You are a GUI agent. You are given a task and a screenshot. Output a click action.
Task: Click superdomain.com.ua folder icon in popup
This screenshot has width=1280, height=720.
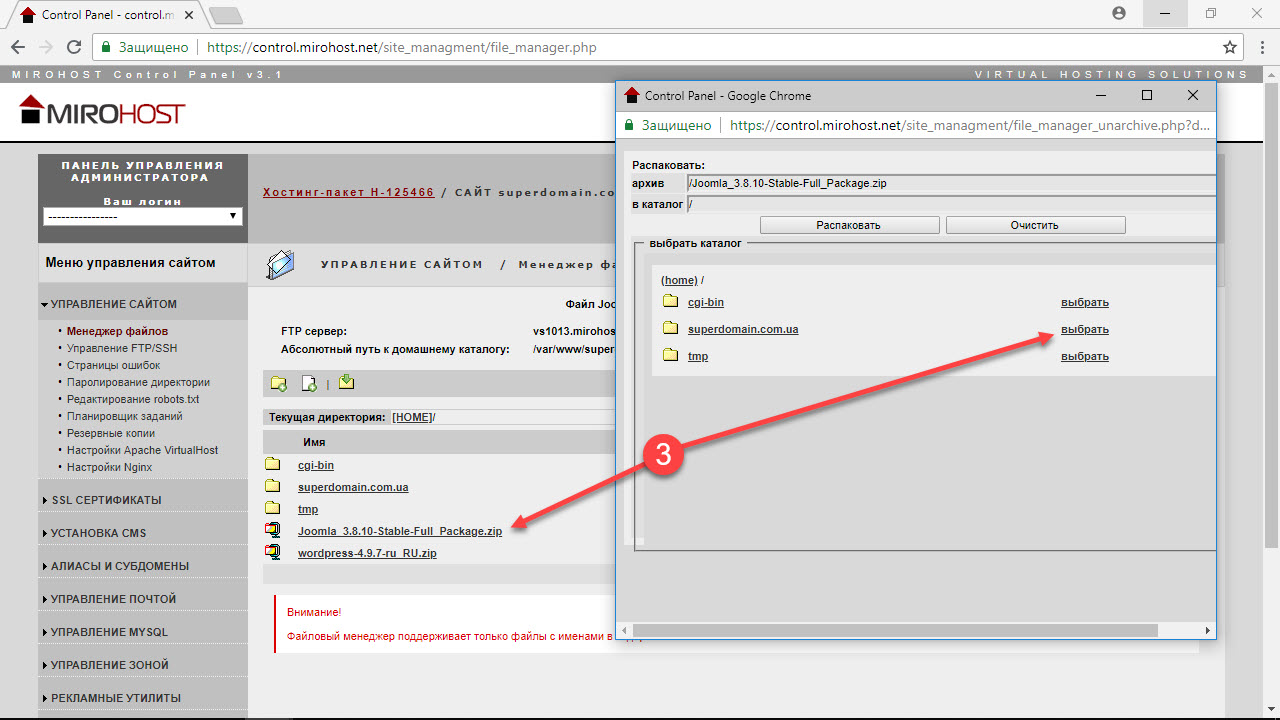click(x=670, y=329)
